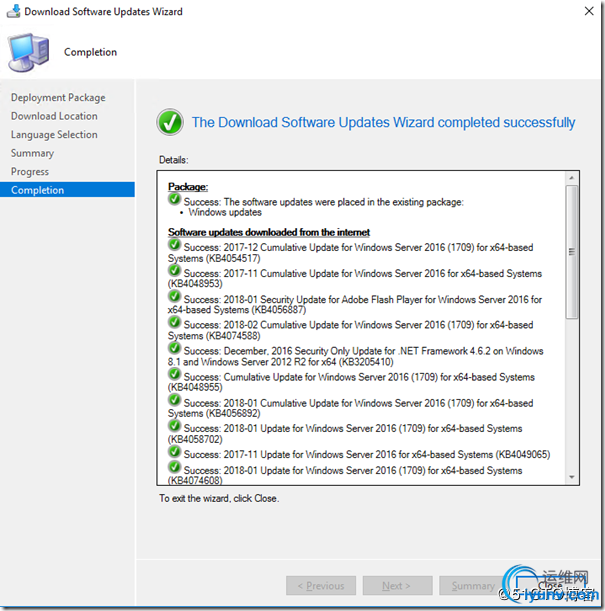Click success icon for KB3205410 .NET update
605x611 pixels.
(174, 348)
